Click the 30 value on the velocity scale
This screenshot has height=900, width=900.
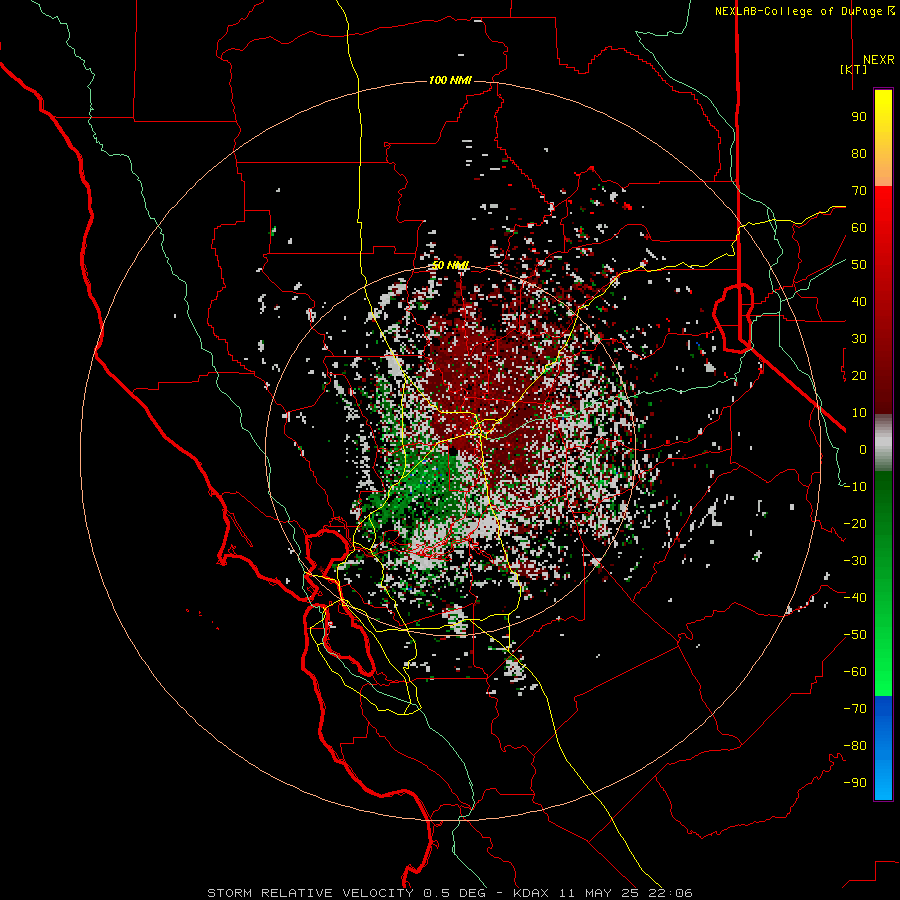point(859,339)
